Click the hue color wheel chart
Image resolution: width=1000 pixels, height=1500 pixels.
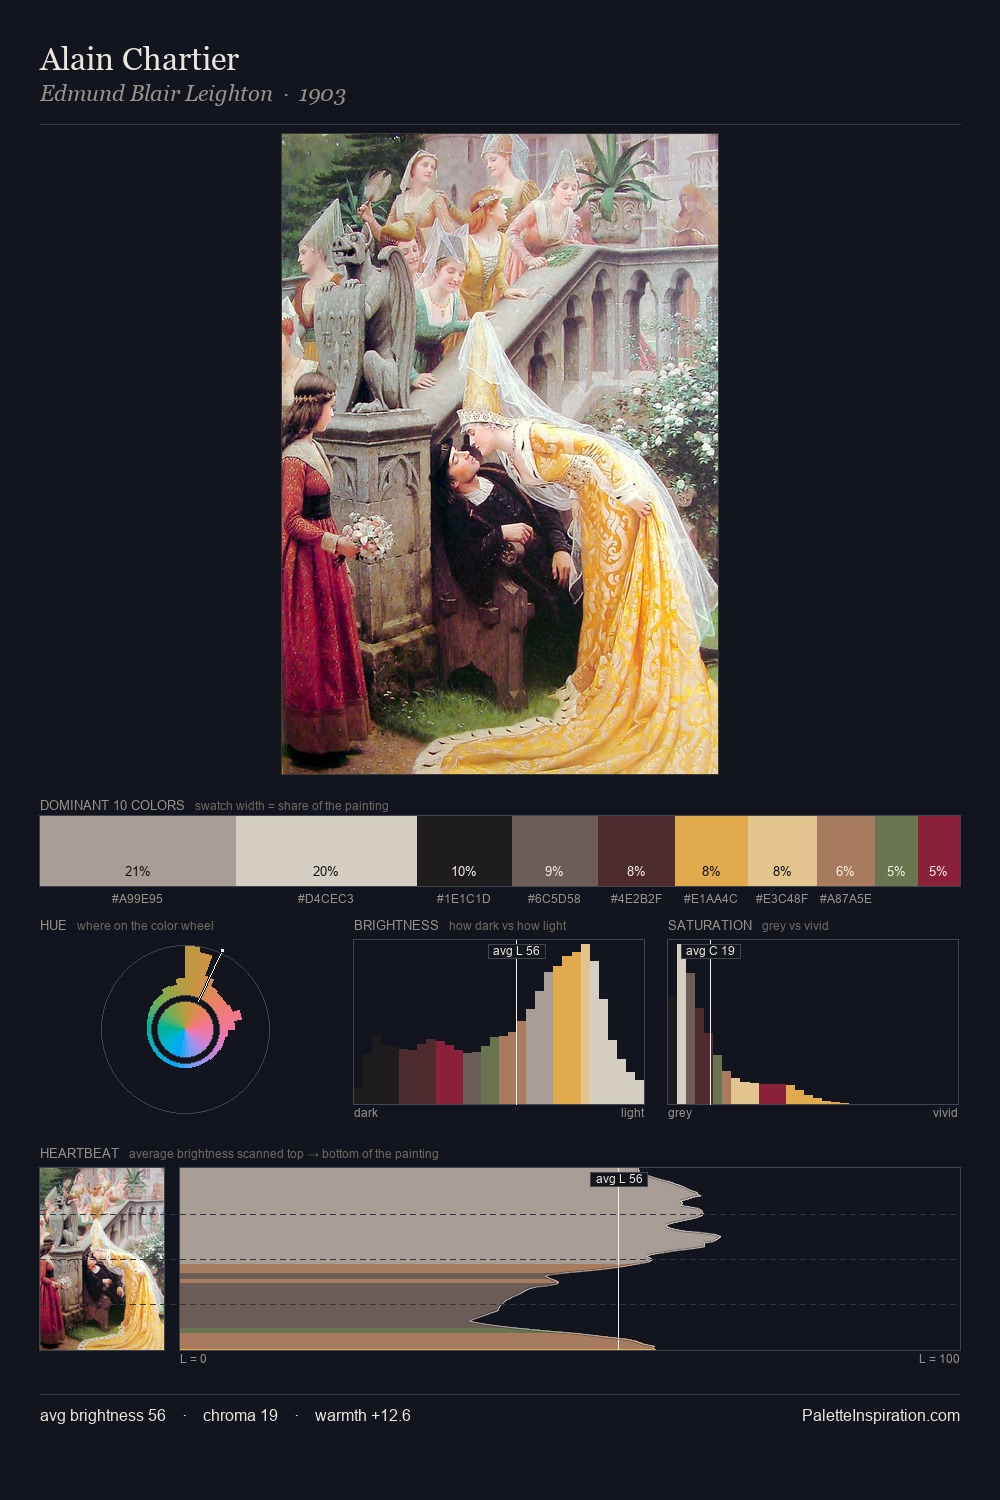click(185, 1029)
